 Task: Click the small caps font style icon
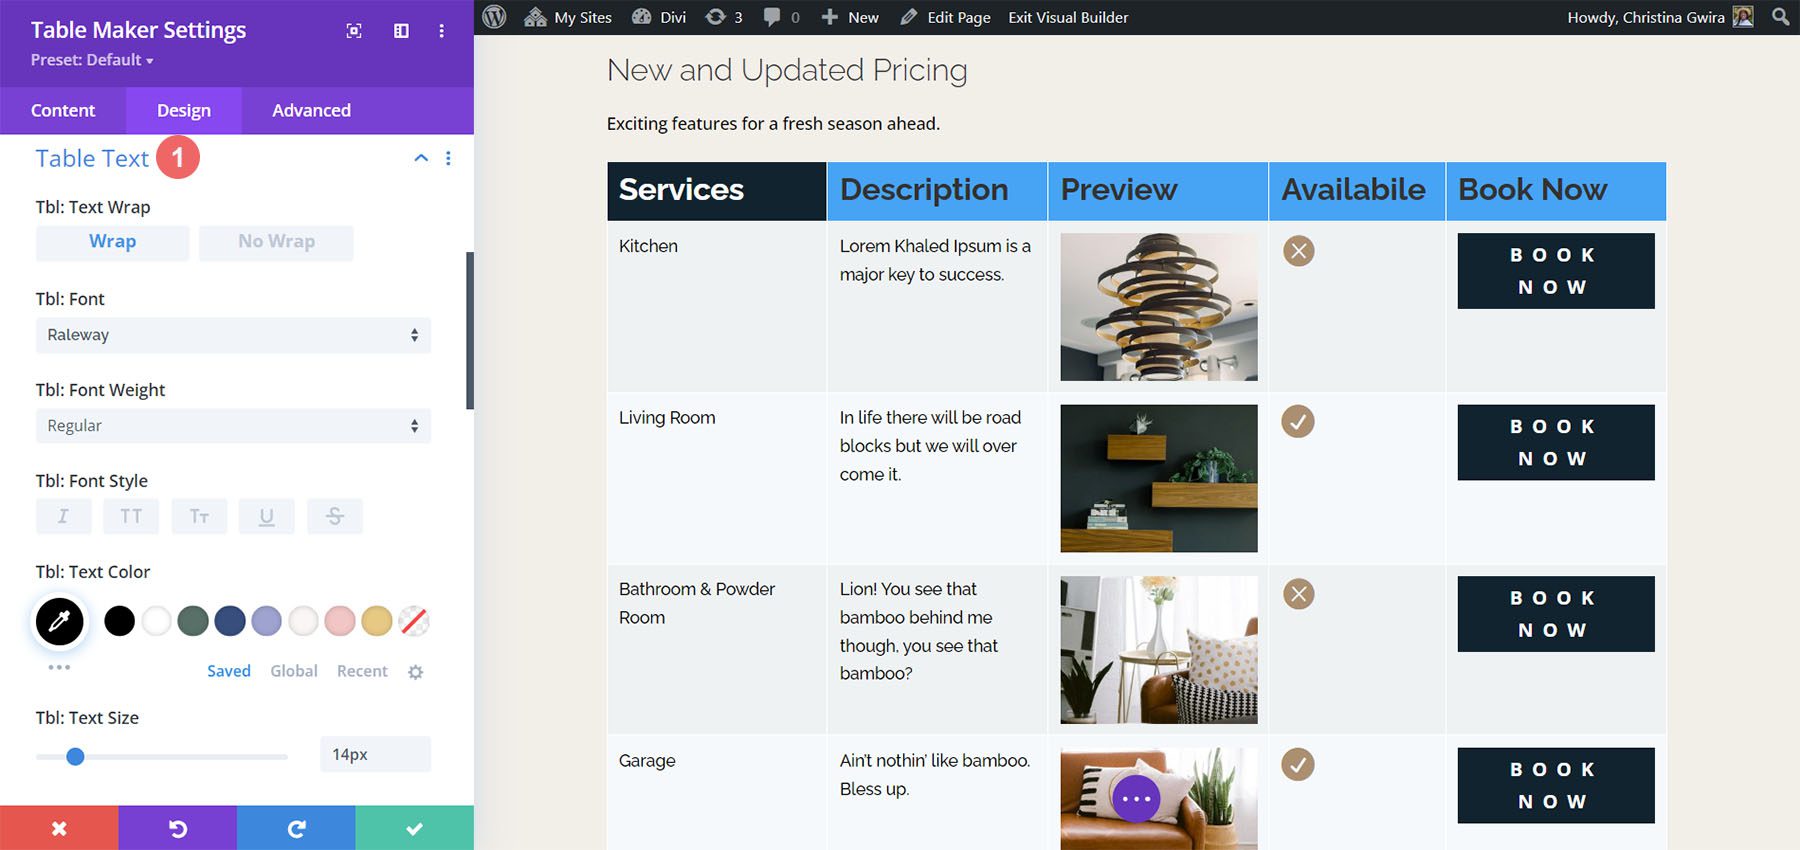(x=199, y=516)
